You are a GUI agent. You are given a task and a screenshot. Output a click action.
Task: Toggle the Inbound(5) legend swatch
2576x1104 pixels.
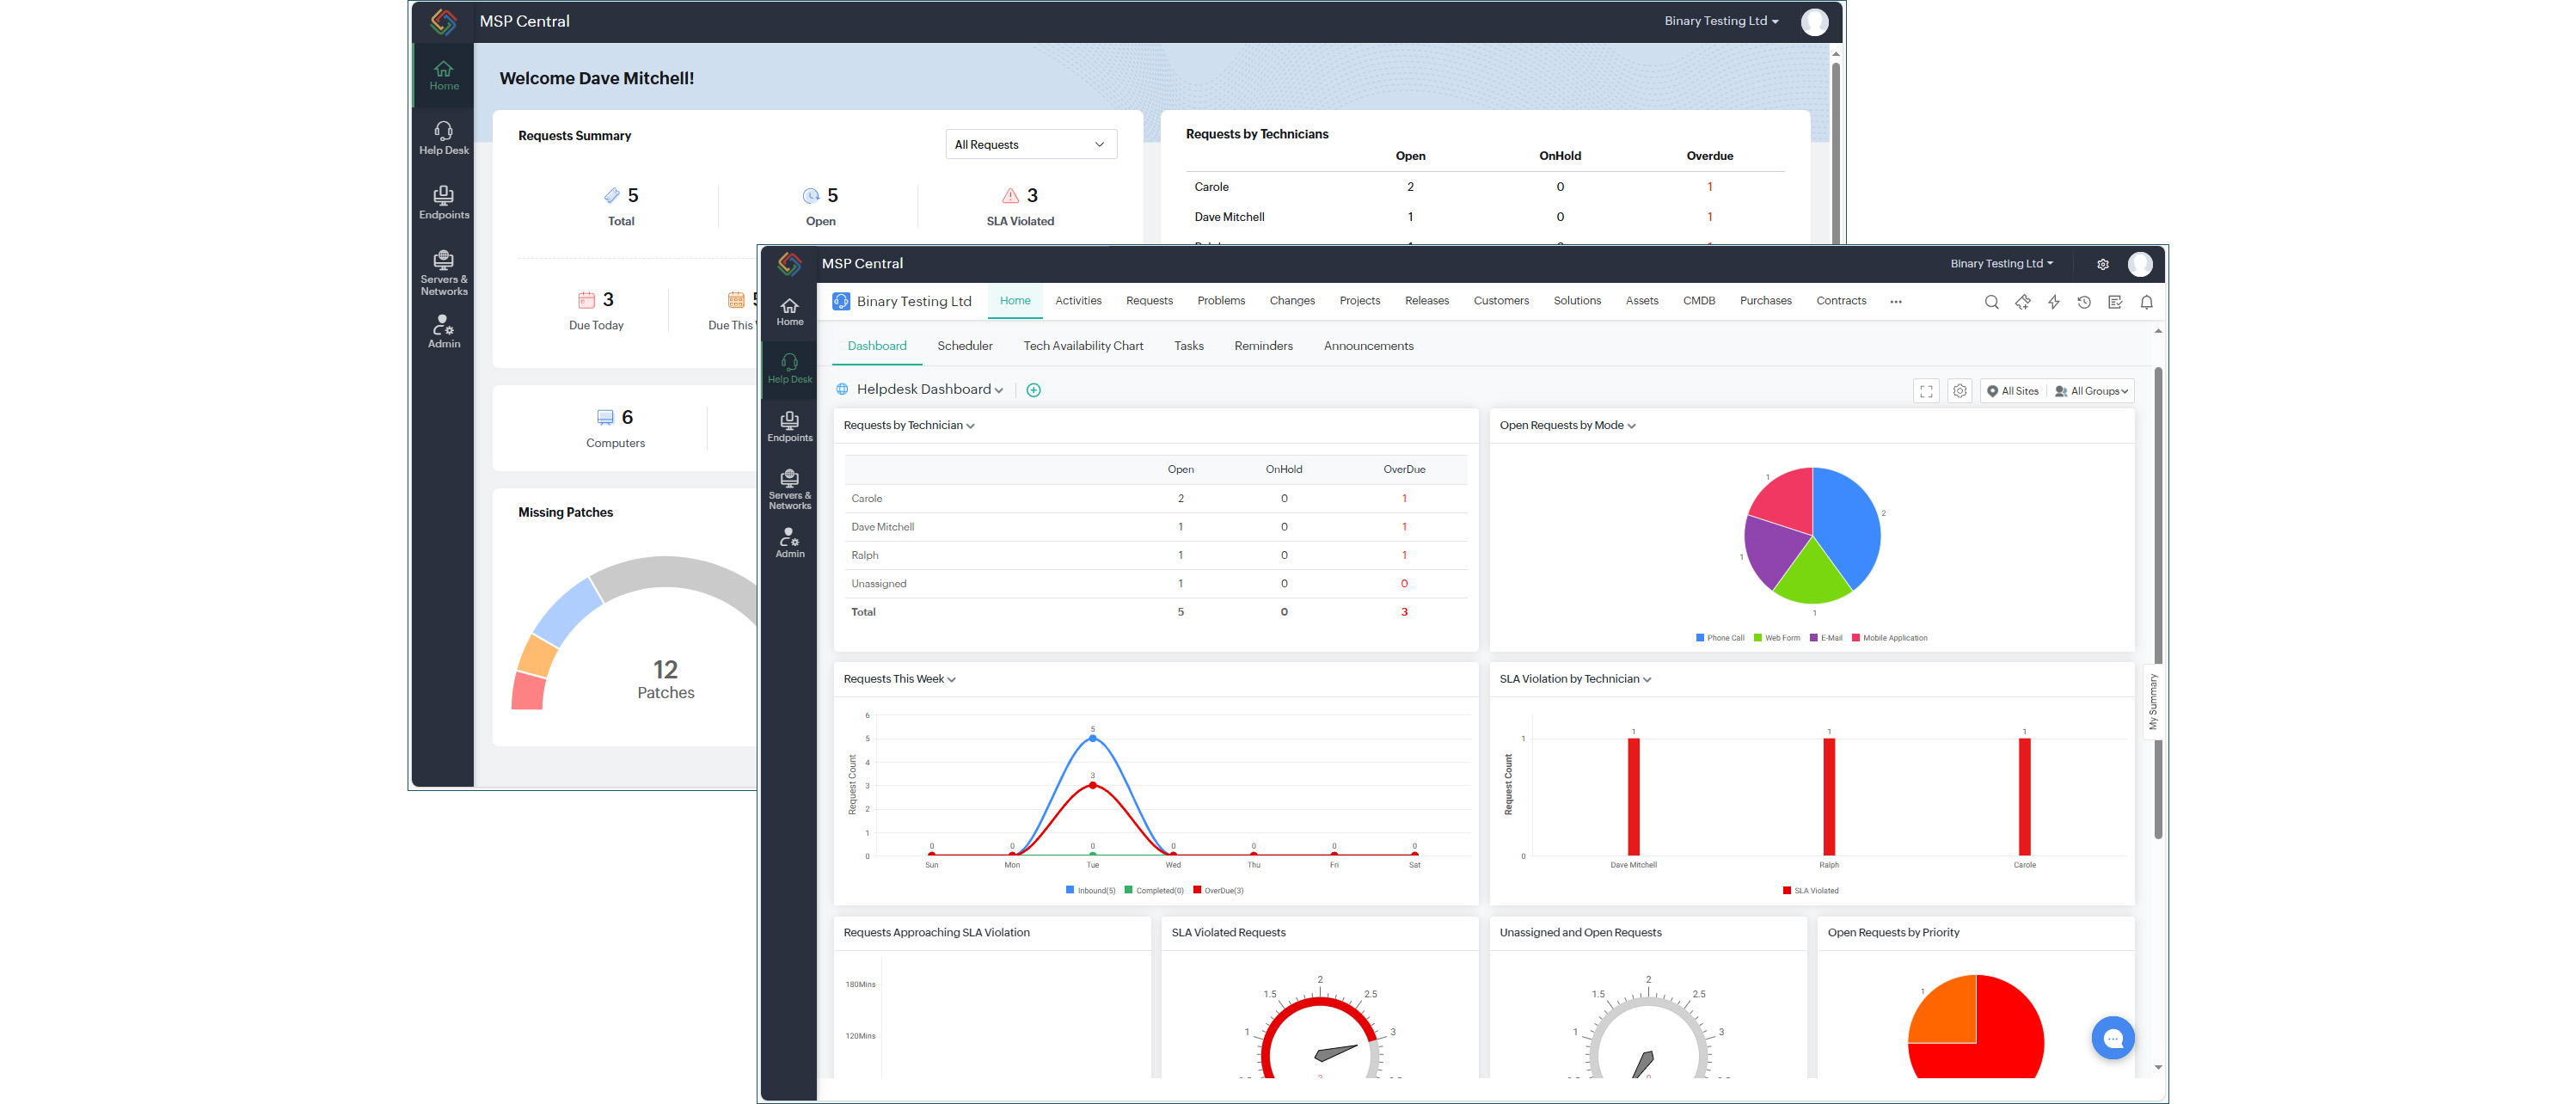coord(1070,890)
